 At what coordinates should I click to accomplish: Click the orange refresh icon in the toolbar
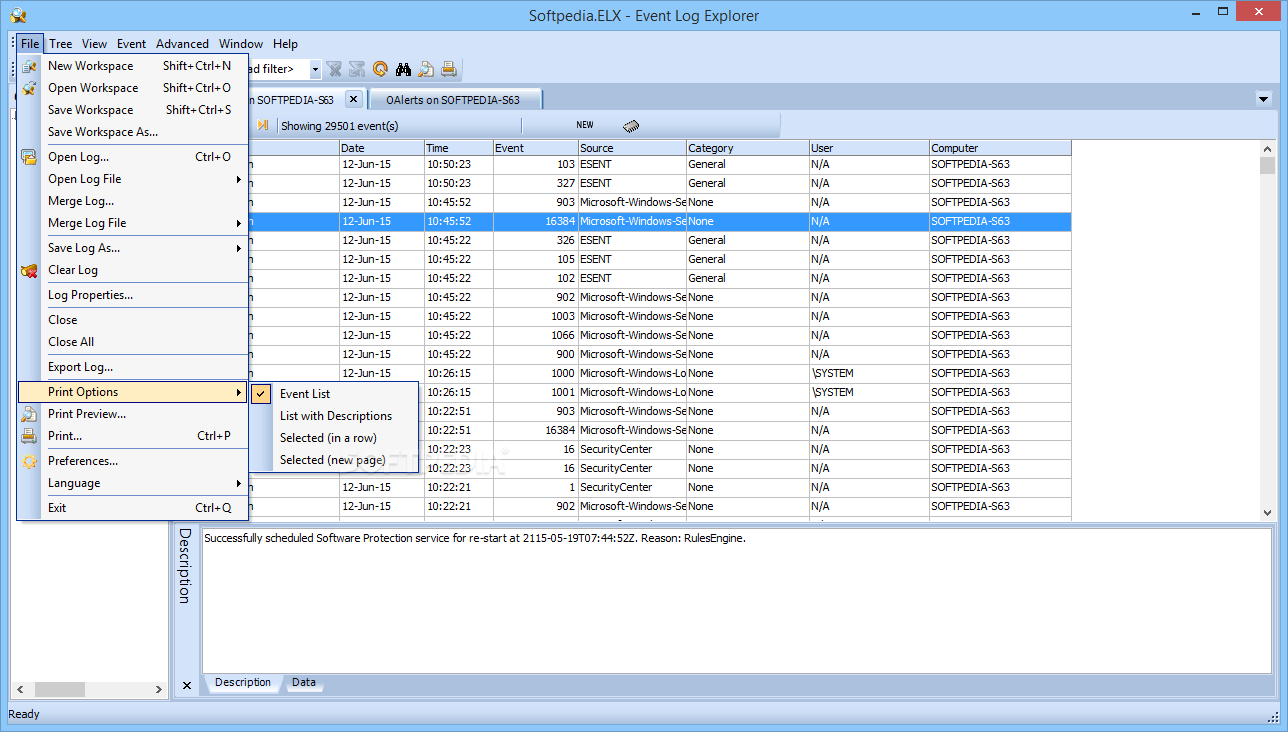pyautogui.click(x=380, y=69)
